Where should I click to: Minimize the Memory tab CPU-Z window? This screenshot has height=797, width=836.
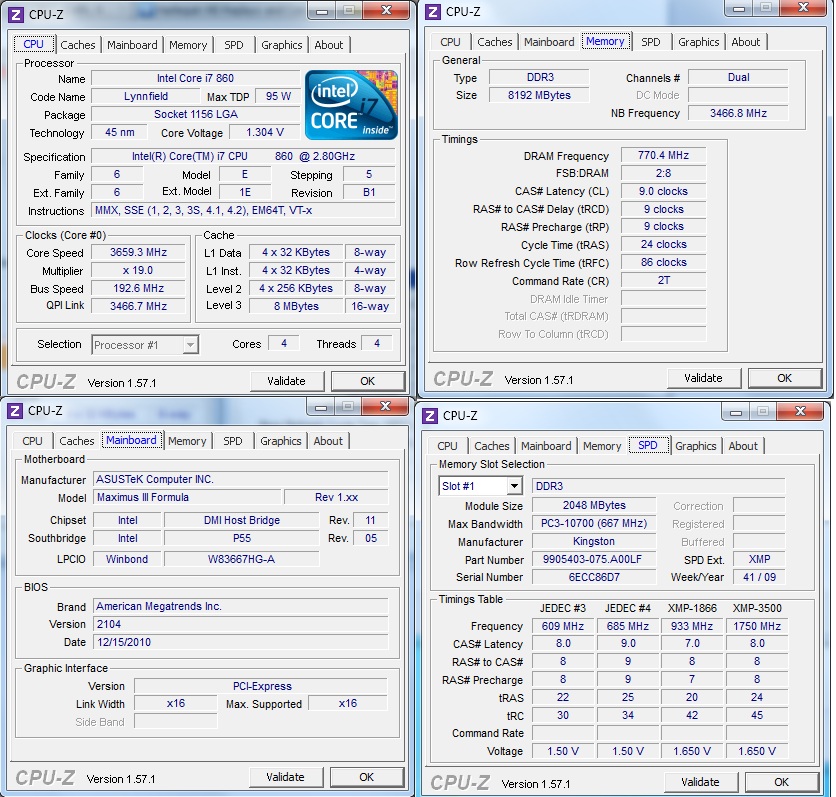tap(739, 8)
